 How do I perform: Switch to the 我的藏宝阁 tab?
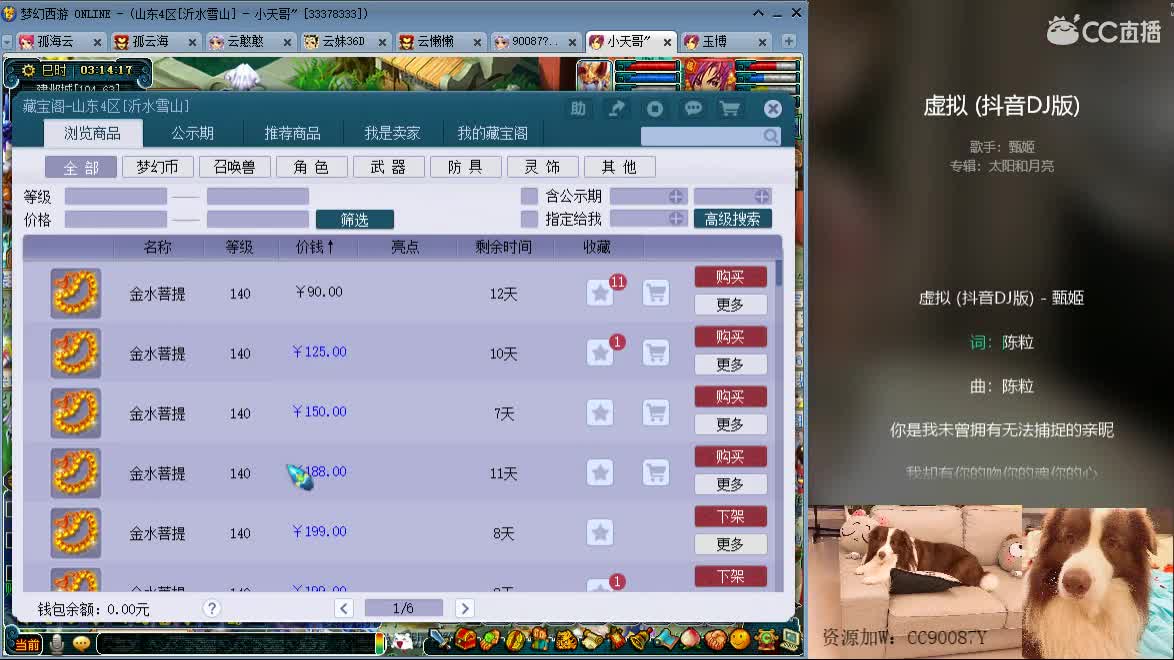tap(493, 133)
